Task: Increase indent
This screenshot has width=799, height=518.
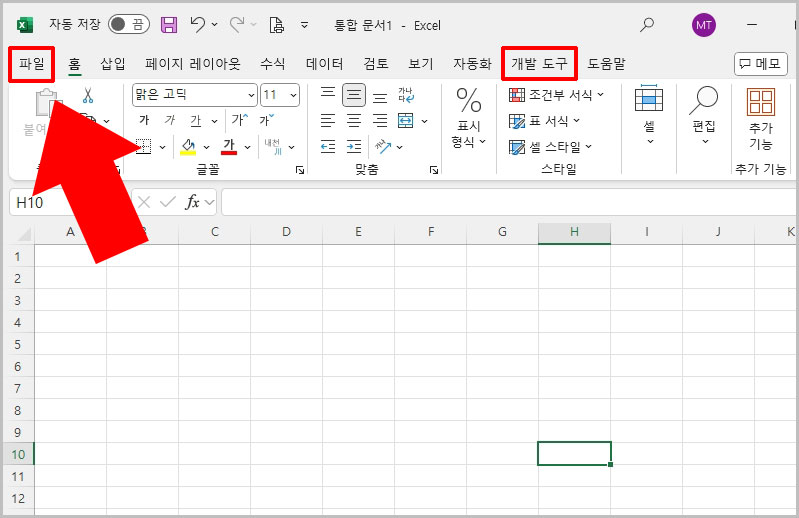Action: point(354,147)
